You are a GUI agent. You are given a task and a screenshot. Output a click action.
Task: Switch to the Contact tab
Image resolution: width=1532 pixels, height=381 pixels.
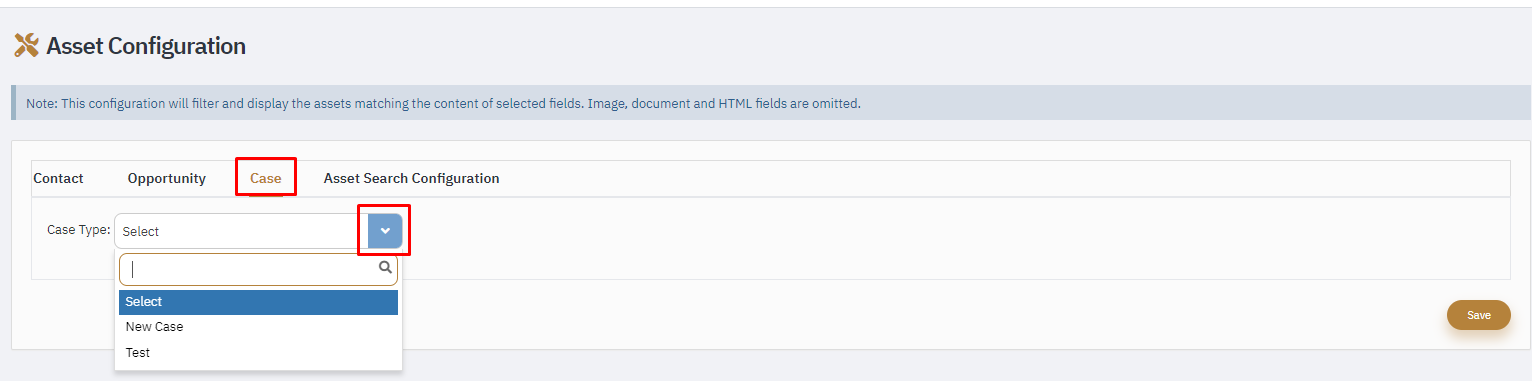point(59,178)
